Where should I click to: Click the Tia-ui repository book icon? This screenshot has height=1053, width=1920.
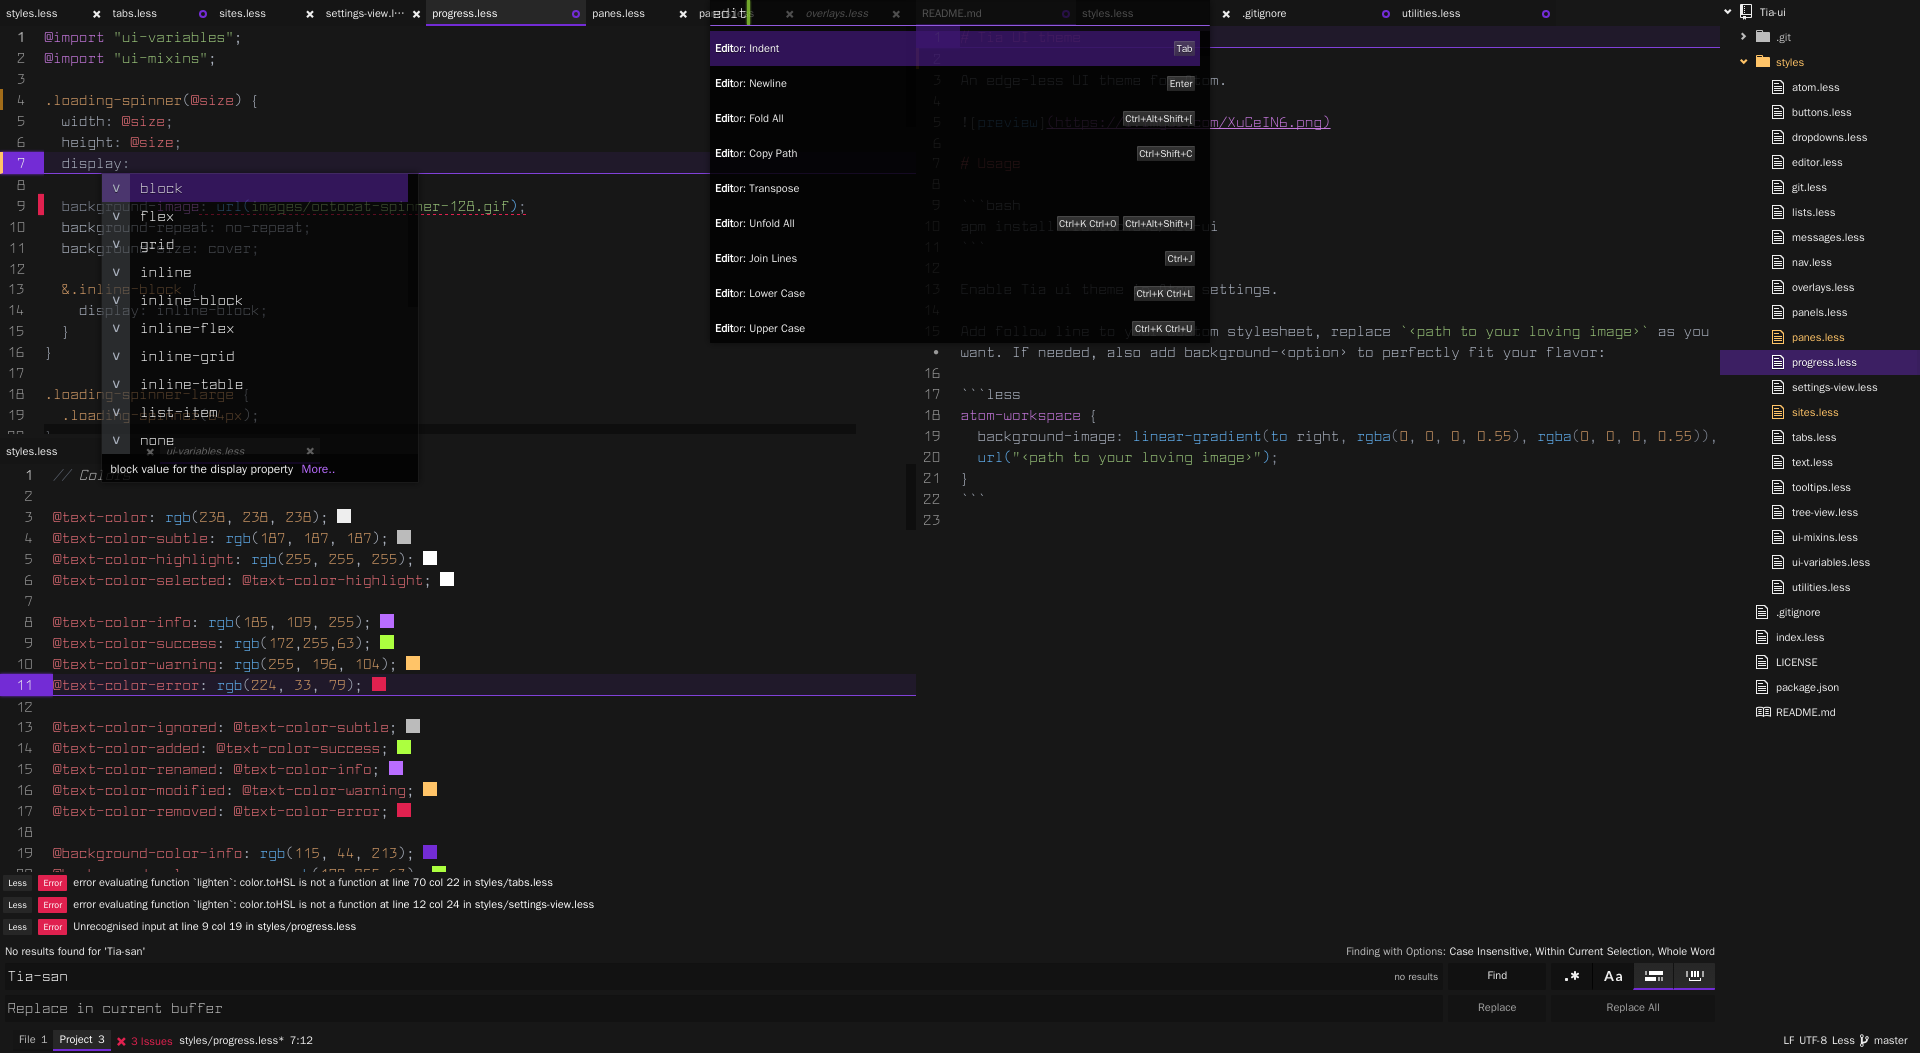click(1746, 12)
